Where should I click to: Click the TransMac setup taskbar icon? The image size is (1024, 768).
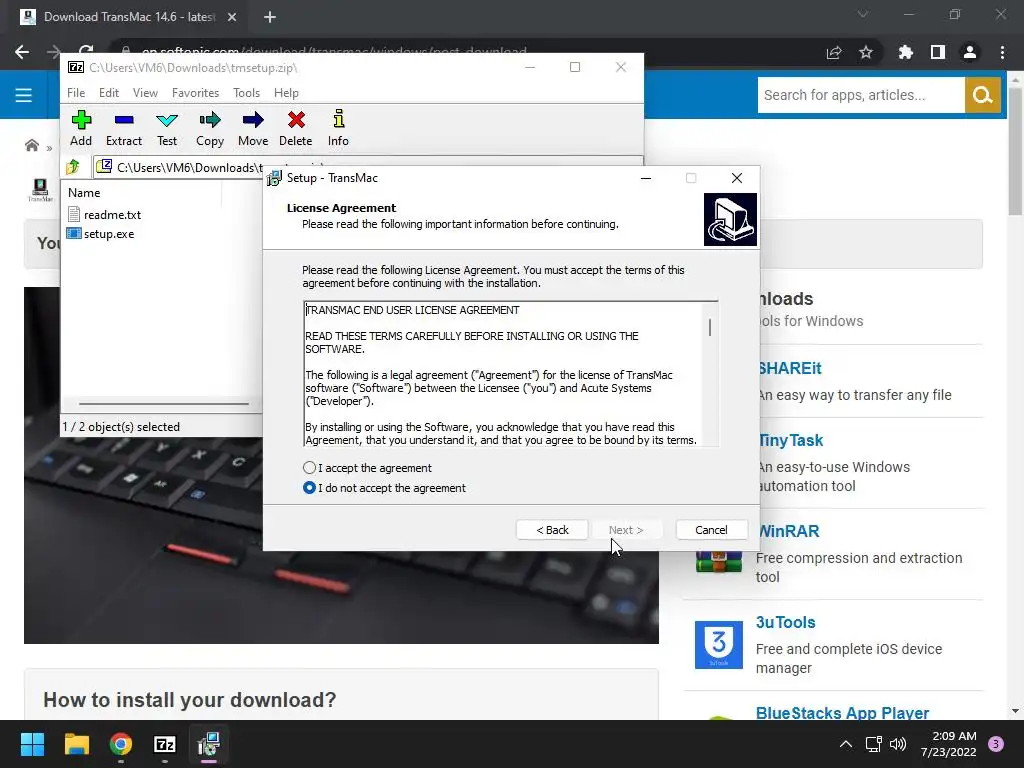pos(209,744)
